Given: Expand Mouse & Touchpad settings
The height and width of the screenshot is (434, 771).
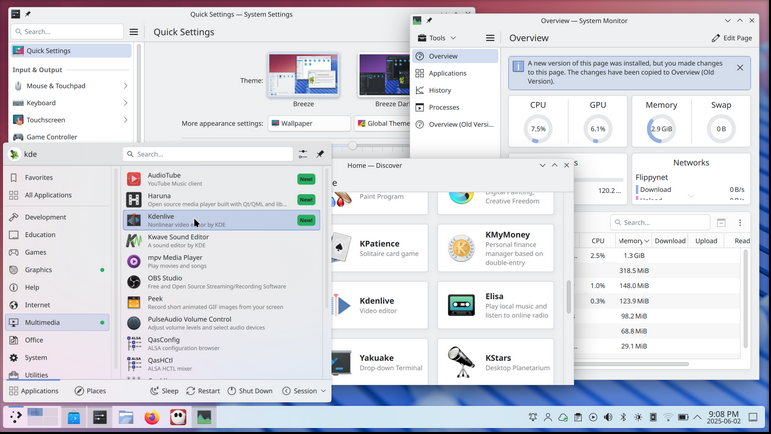Looking at the screenshot, I should [70, 86].
